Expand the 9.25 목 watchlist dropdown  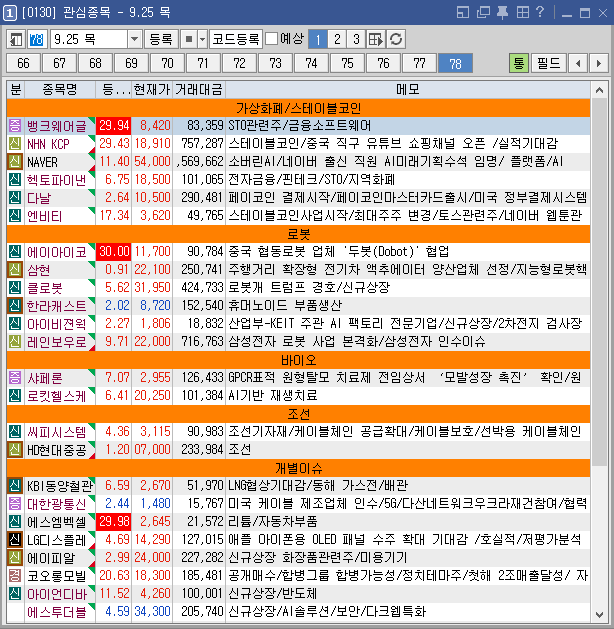[135, 39]
